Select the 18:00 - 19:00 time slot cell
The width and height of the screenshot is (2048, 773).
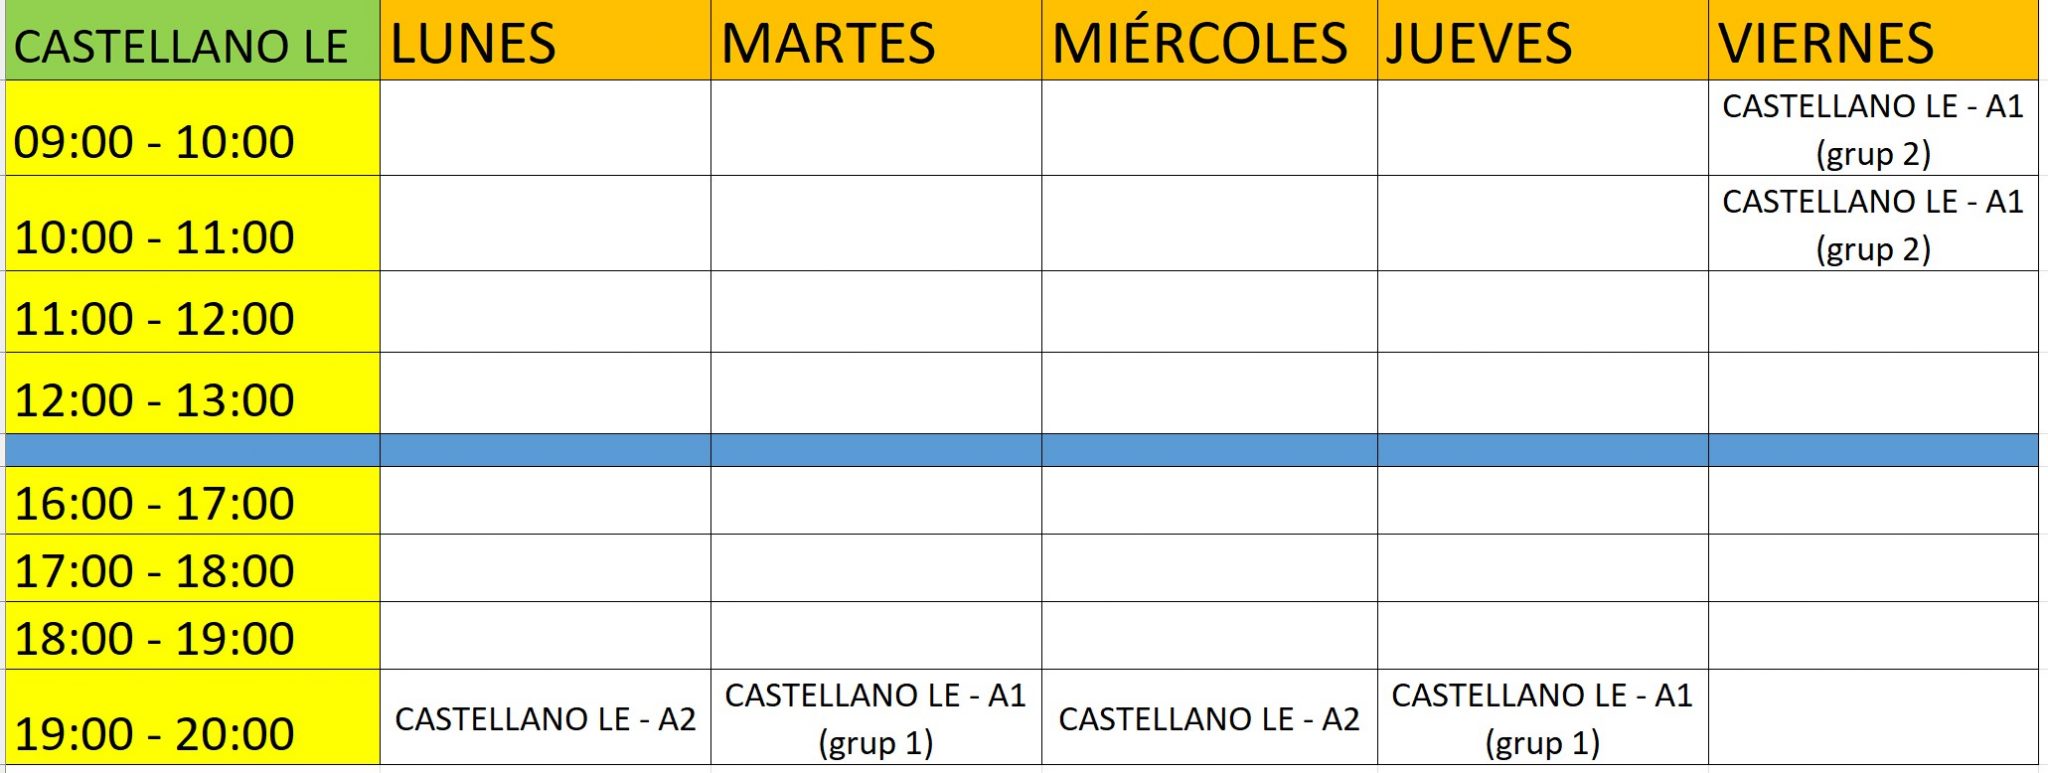pos(192,636)
